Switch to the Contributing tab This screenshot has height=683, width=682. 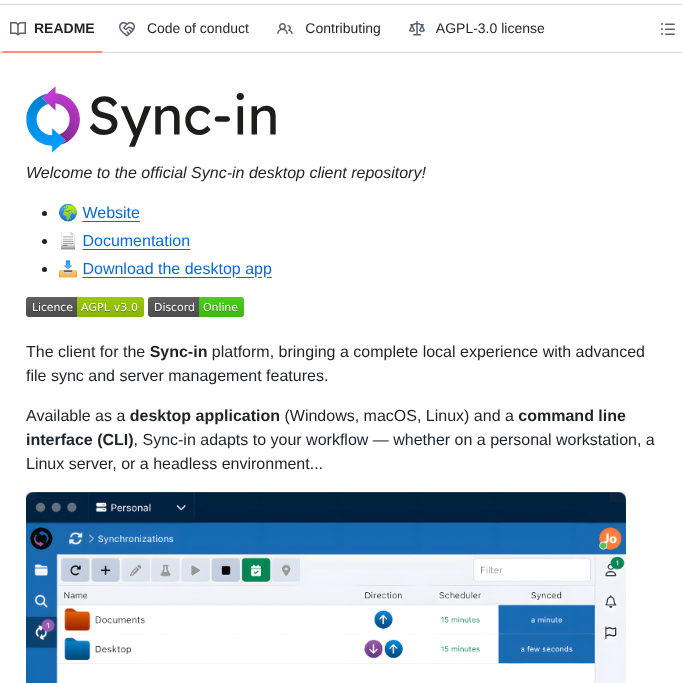pyautogui.click(x=329, y=29)
